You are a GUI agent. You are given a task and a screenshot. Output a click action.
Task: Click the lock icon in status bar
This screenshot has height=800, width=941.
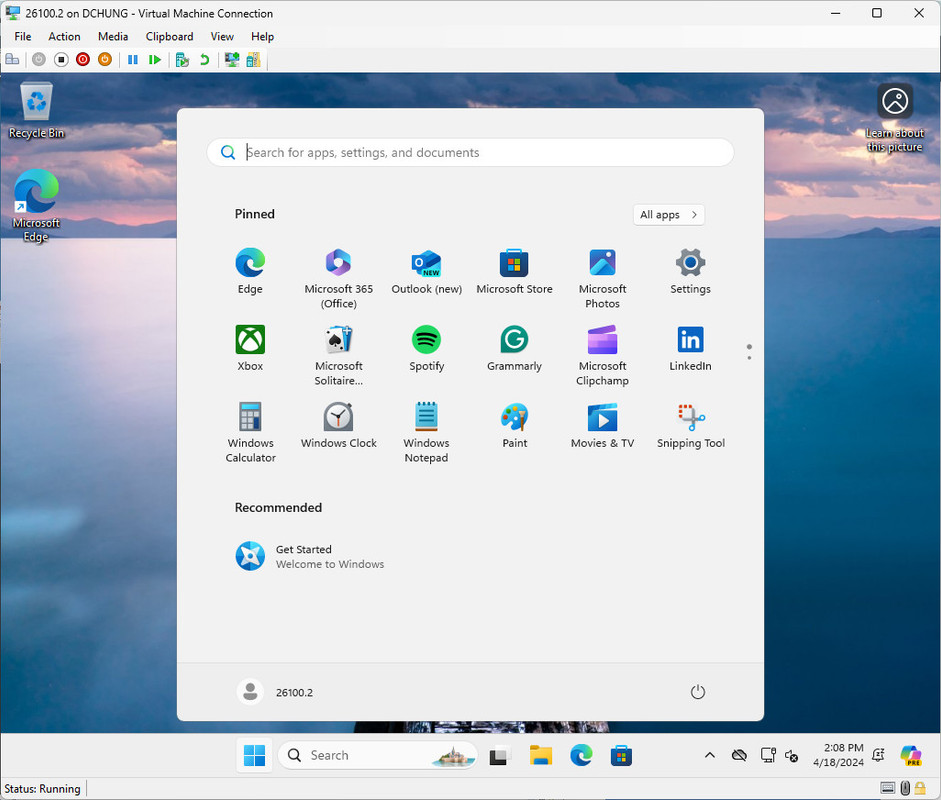pos(920,787)
